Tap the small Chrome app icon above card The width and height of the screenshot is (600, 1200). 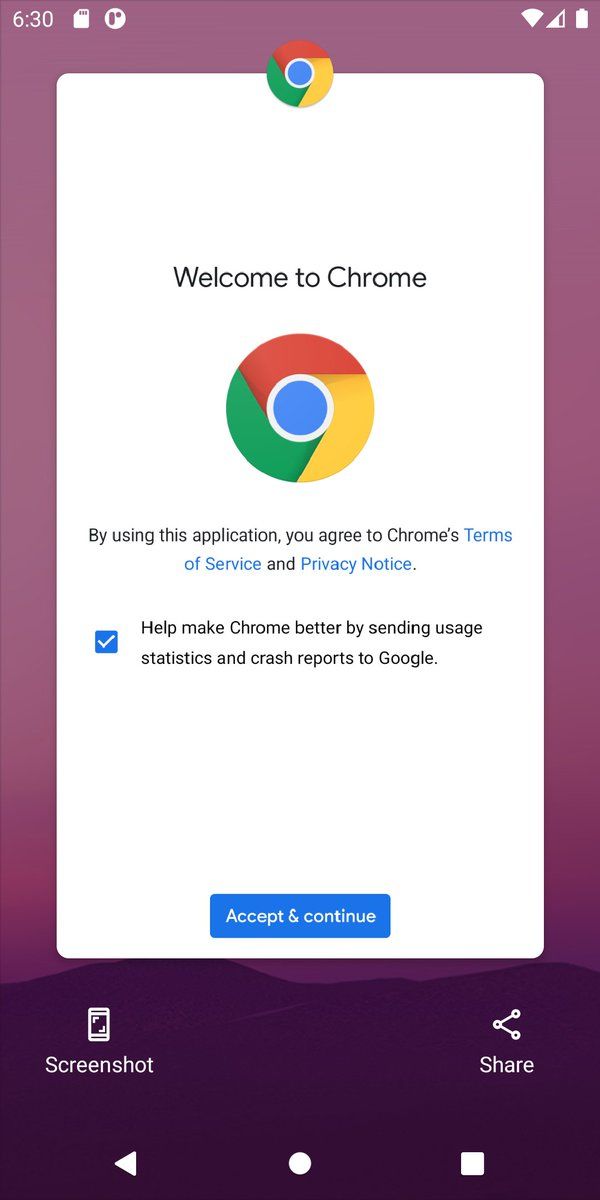coord(300,73)
